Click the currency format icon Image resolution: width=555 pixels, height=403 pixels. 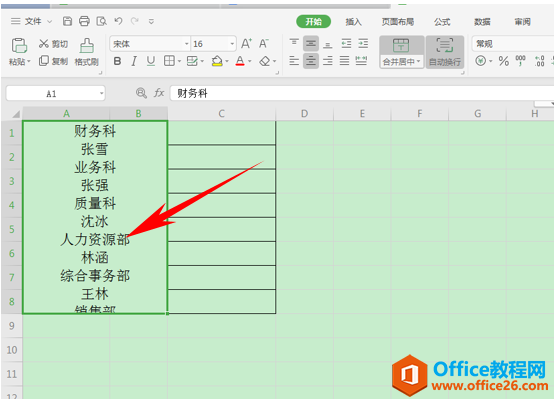(x=480, y=61)
